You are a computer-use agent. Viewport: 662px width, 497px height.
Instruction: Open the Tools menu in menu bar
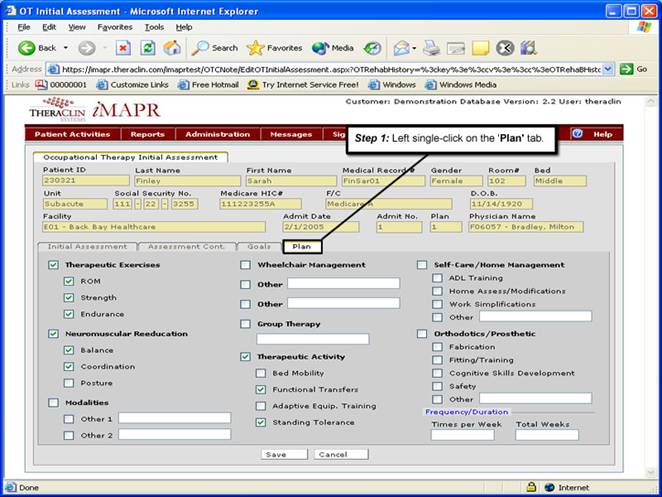[153, 26]
